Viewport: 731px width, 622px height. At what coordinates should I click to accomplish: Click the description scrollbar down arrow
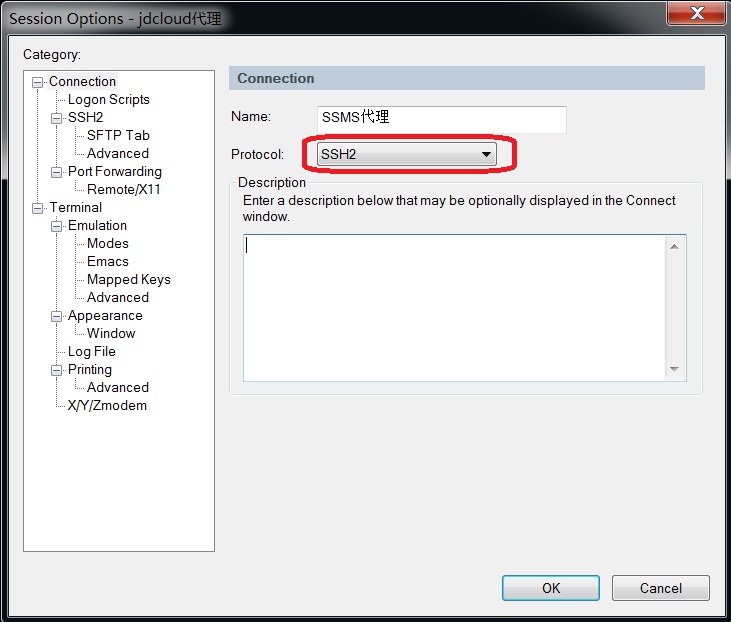point(674,369)
